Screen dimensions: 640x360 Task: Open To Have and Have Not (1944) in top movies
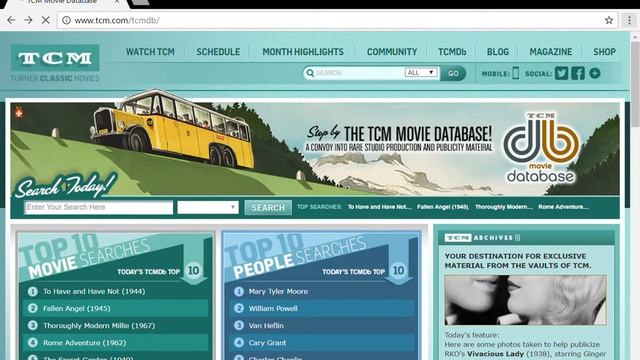click(94, 291)
